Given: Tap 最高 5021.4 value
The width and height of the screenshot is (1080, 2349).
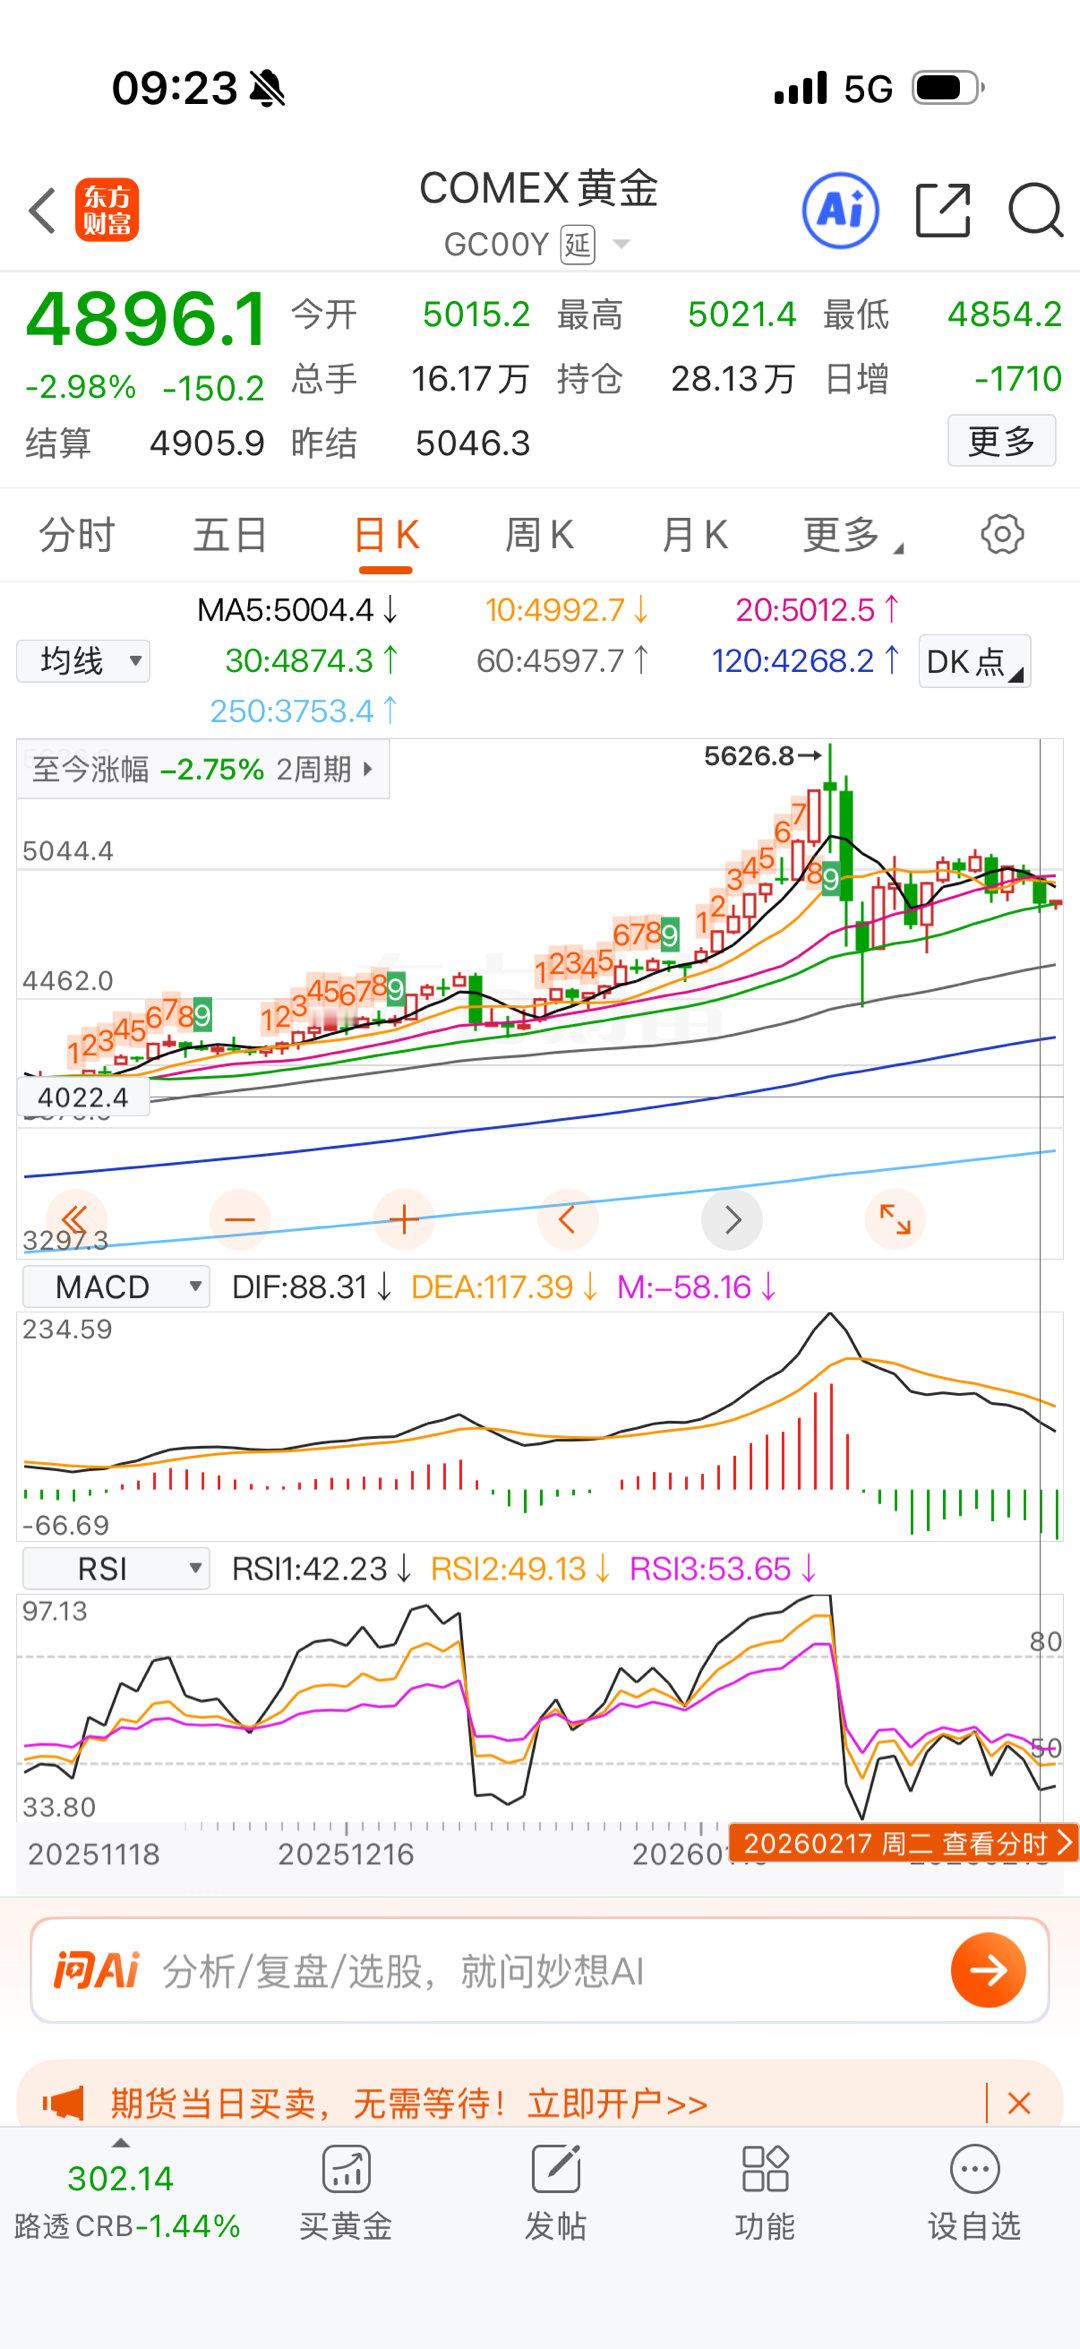Looking at the screenshot, I should click(741, 314).
